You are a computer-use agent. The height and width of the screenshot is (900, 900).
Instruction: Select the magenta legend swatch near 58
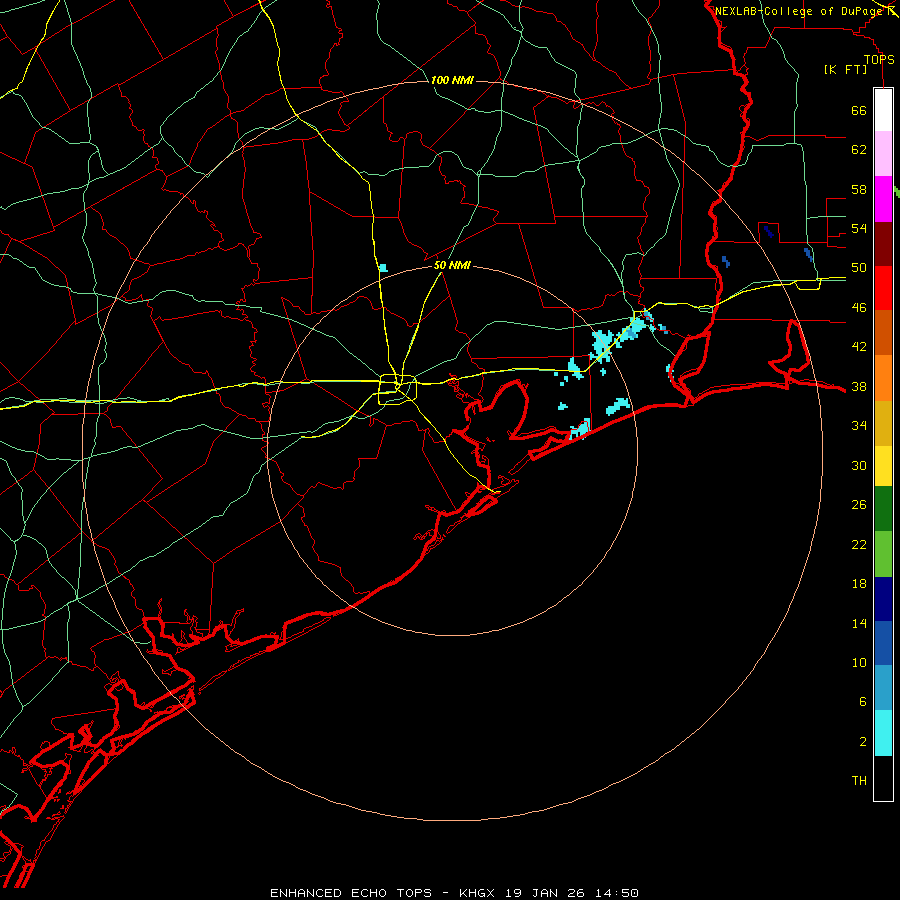pyautogui.click(x=883, y=199)
